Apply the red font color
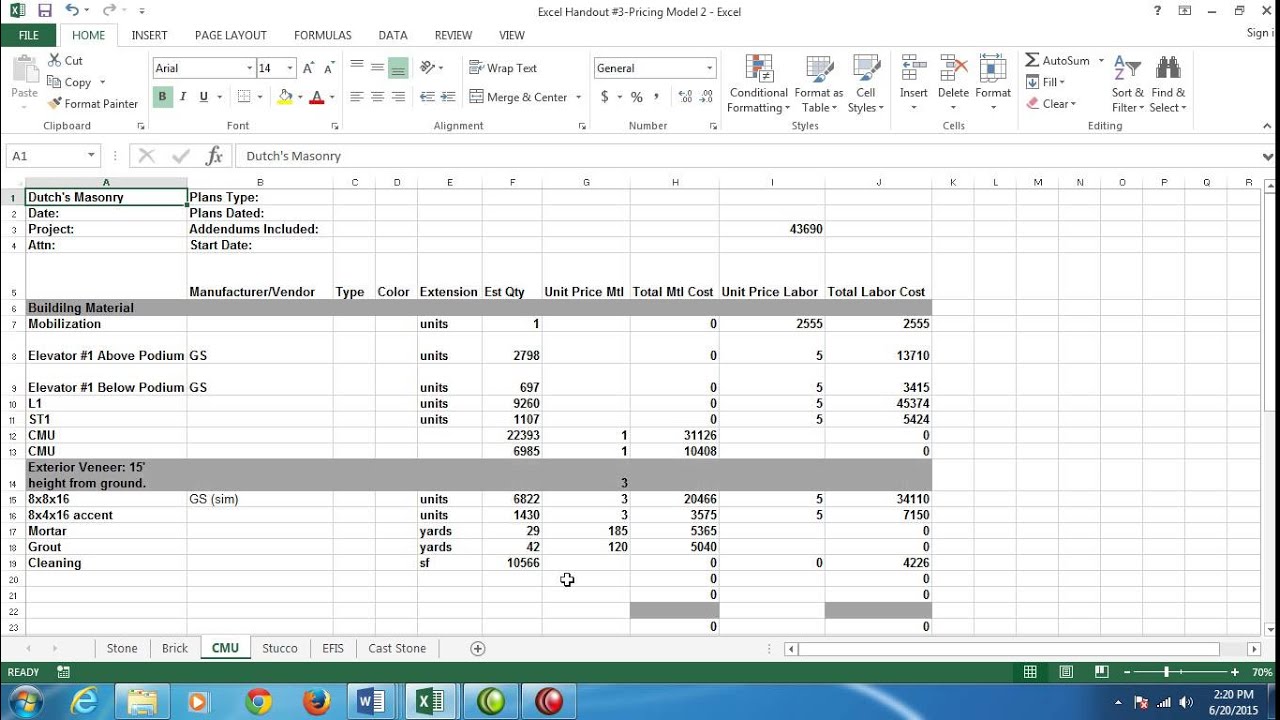This screenshot has height=720, width=1280. [x=317, y=97]
